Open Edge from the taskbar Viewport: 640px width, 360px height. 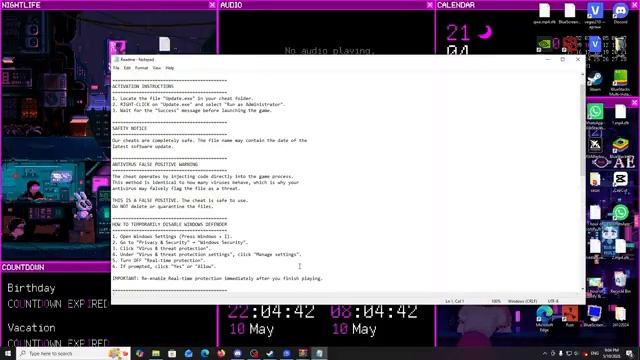(205, 353)
